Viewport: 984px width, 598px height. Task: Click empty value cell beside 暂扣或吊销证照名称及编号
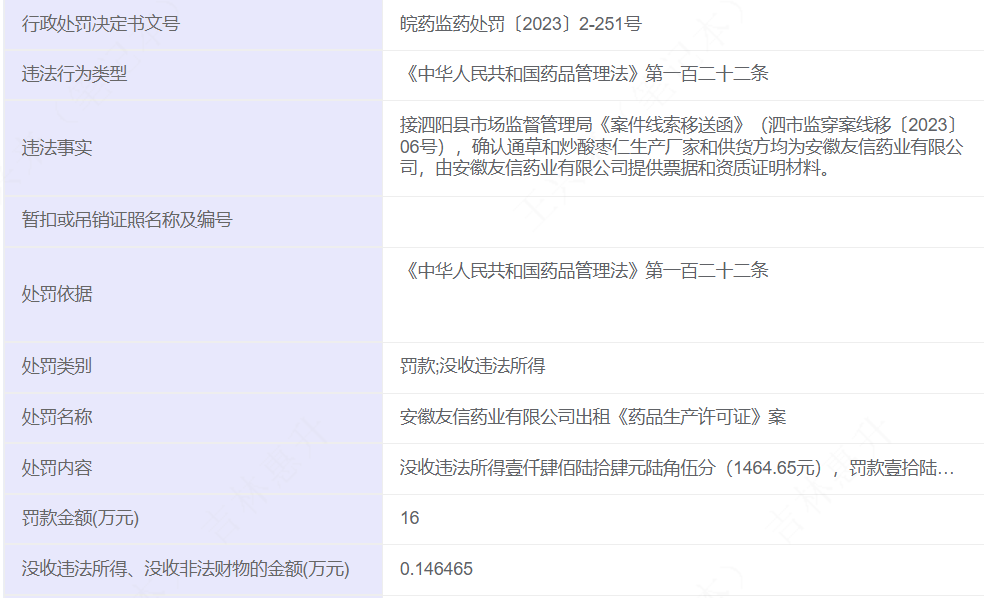point(680,221)
